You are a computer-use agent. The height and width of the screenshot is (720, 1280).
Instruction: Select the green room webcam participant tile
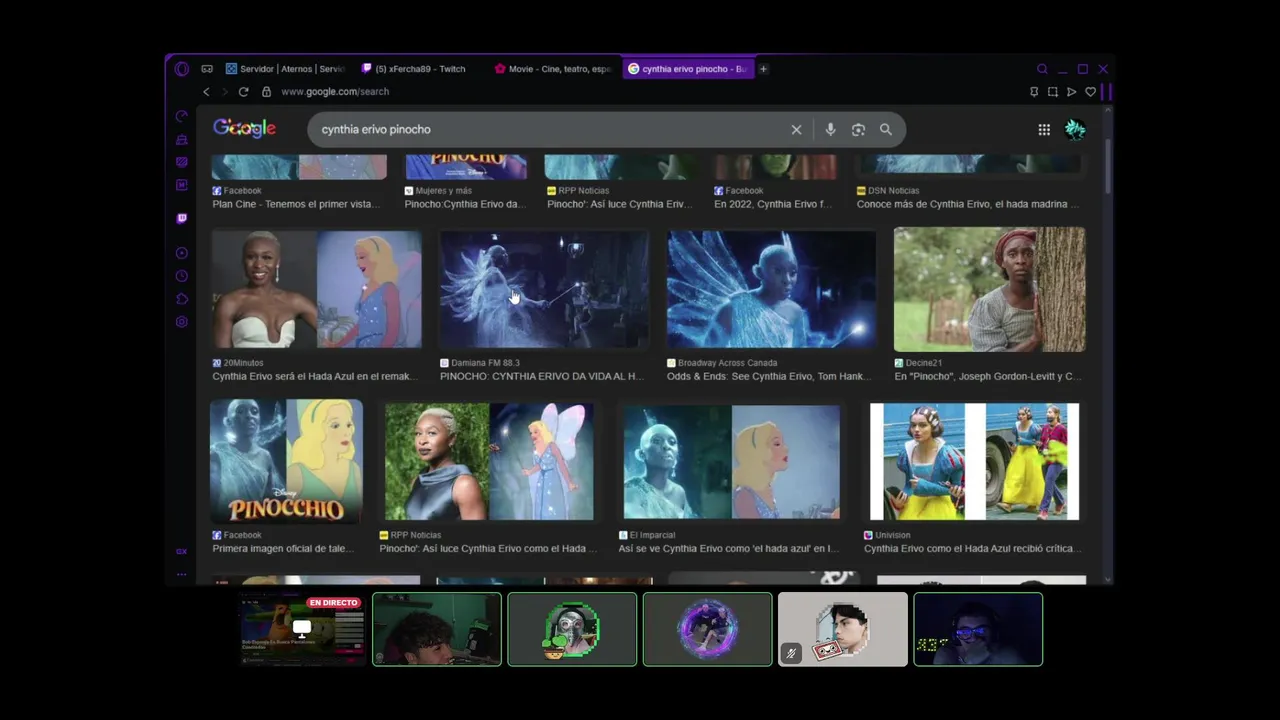[x=437, y=629]
